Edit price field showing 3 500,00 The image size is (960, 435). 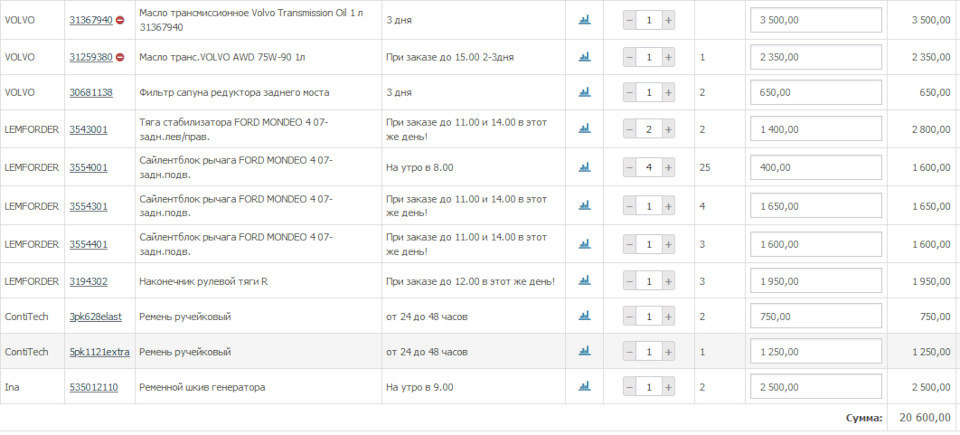816,20
